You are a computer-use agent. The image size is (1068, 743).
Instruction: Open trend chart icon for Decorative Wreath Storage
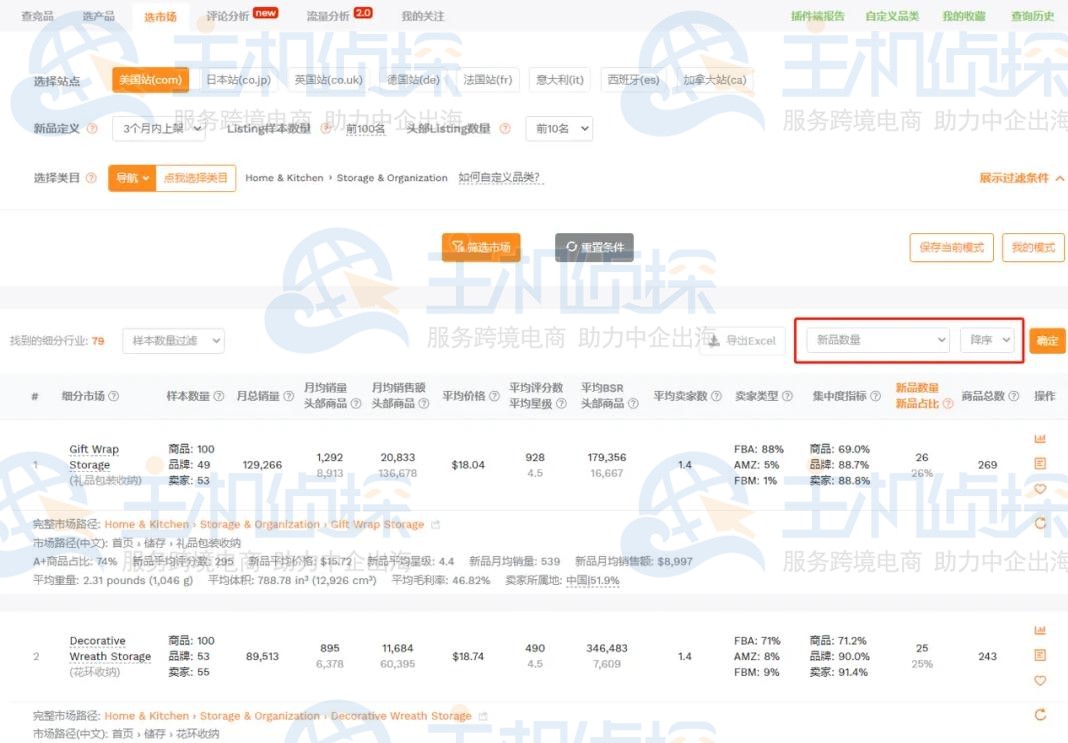(1040, 631)
